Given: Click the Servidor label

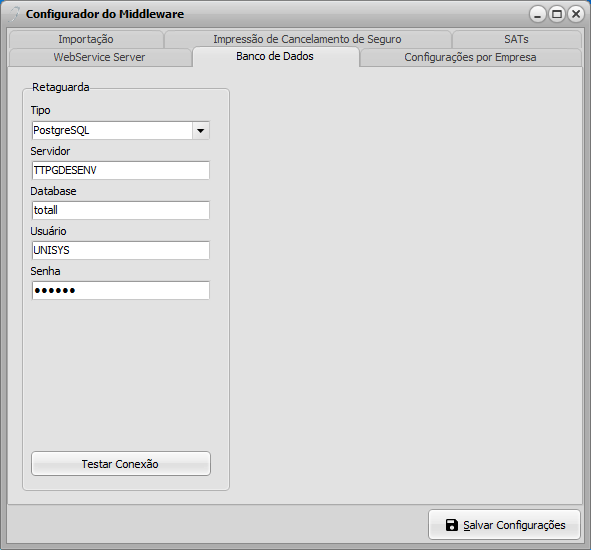Looking at the screenshot, I should click(50, 151).
